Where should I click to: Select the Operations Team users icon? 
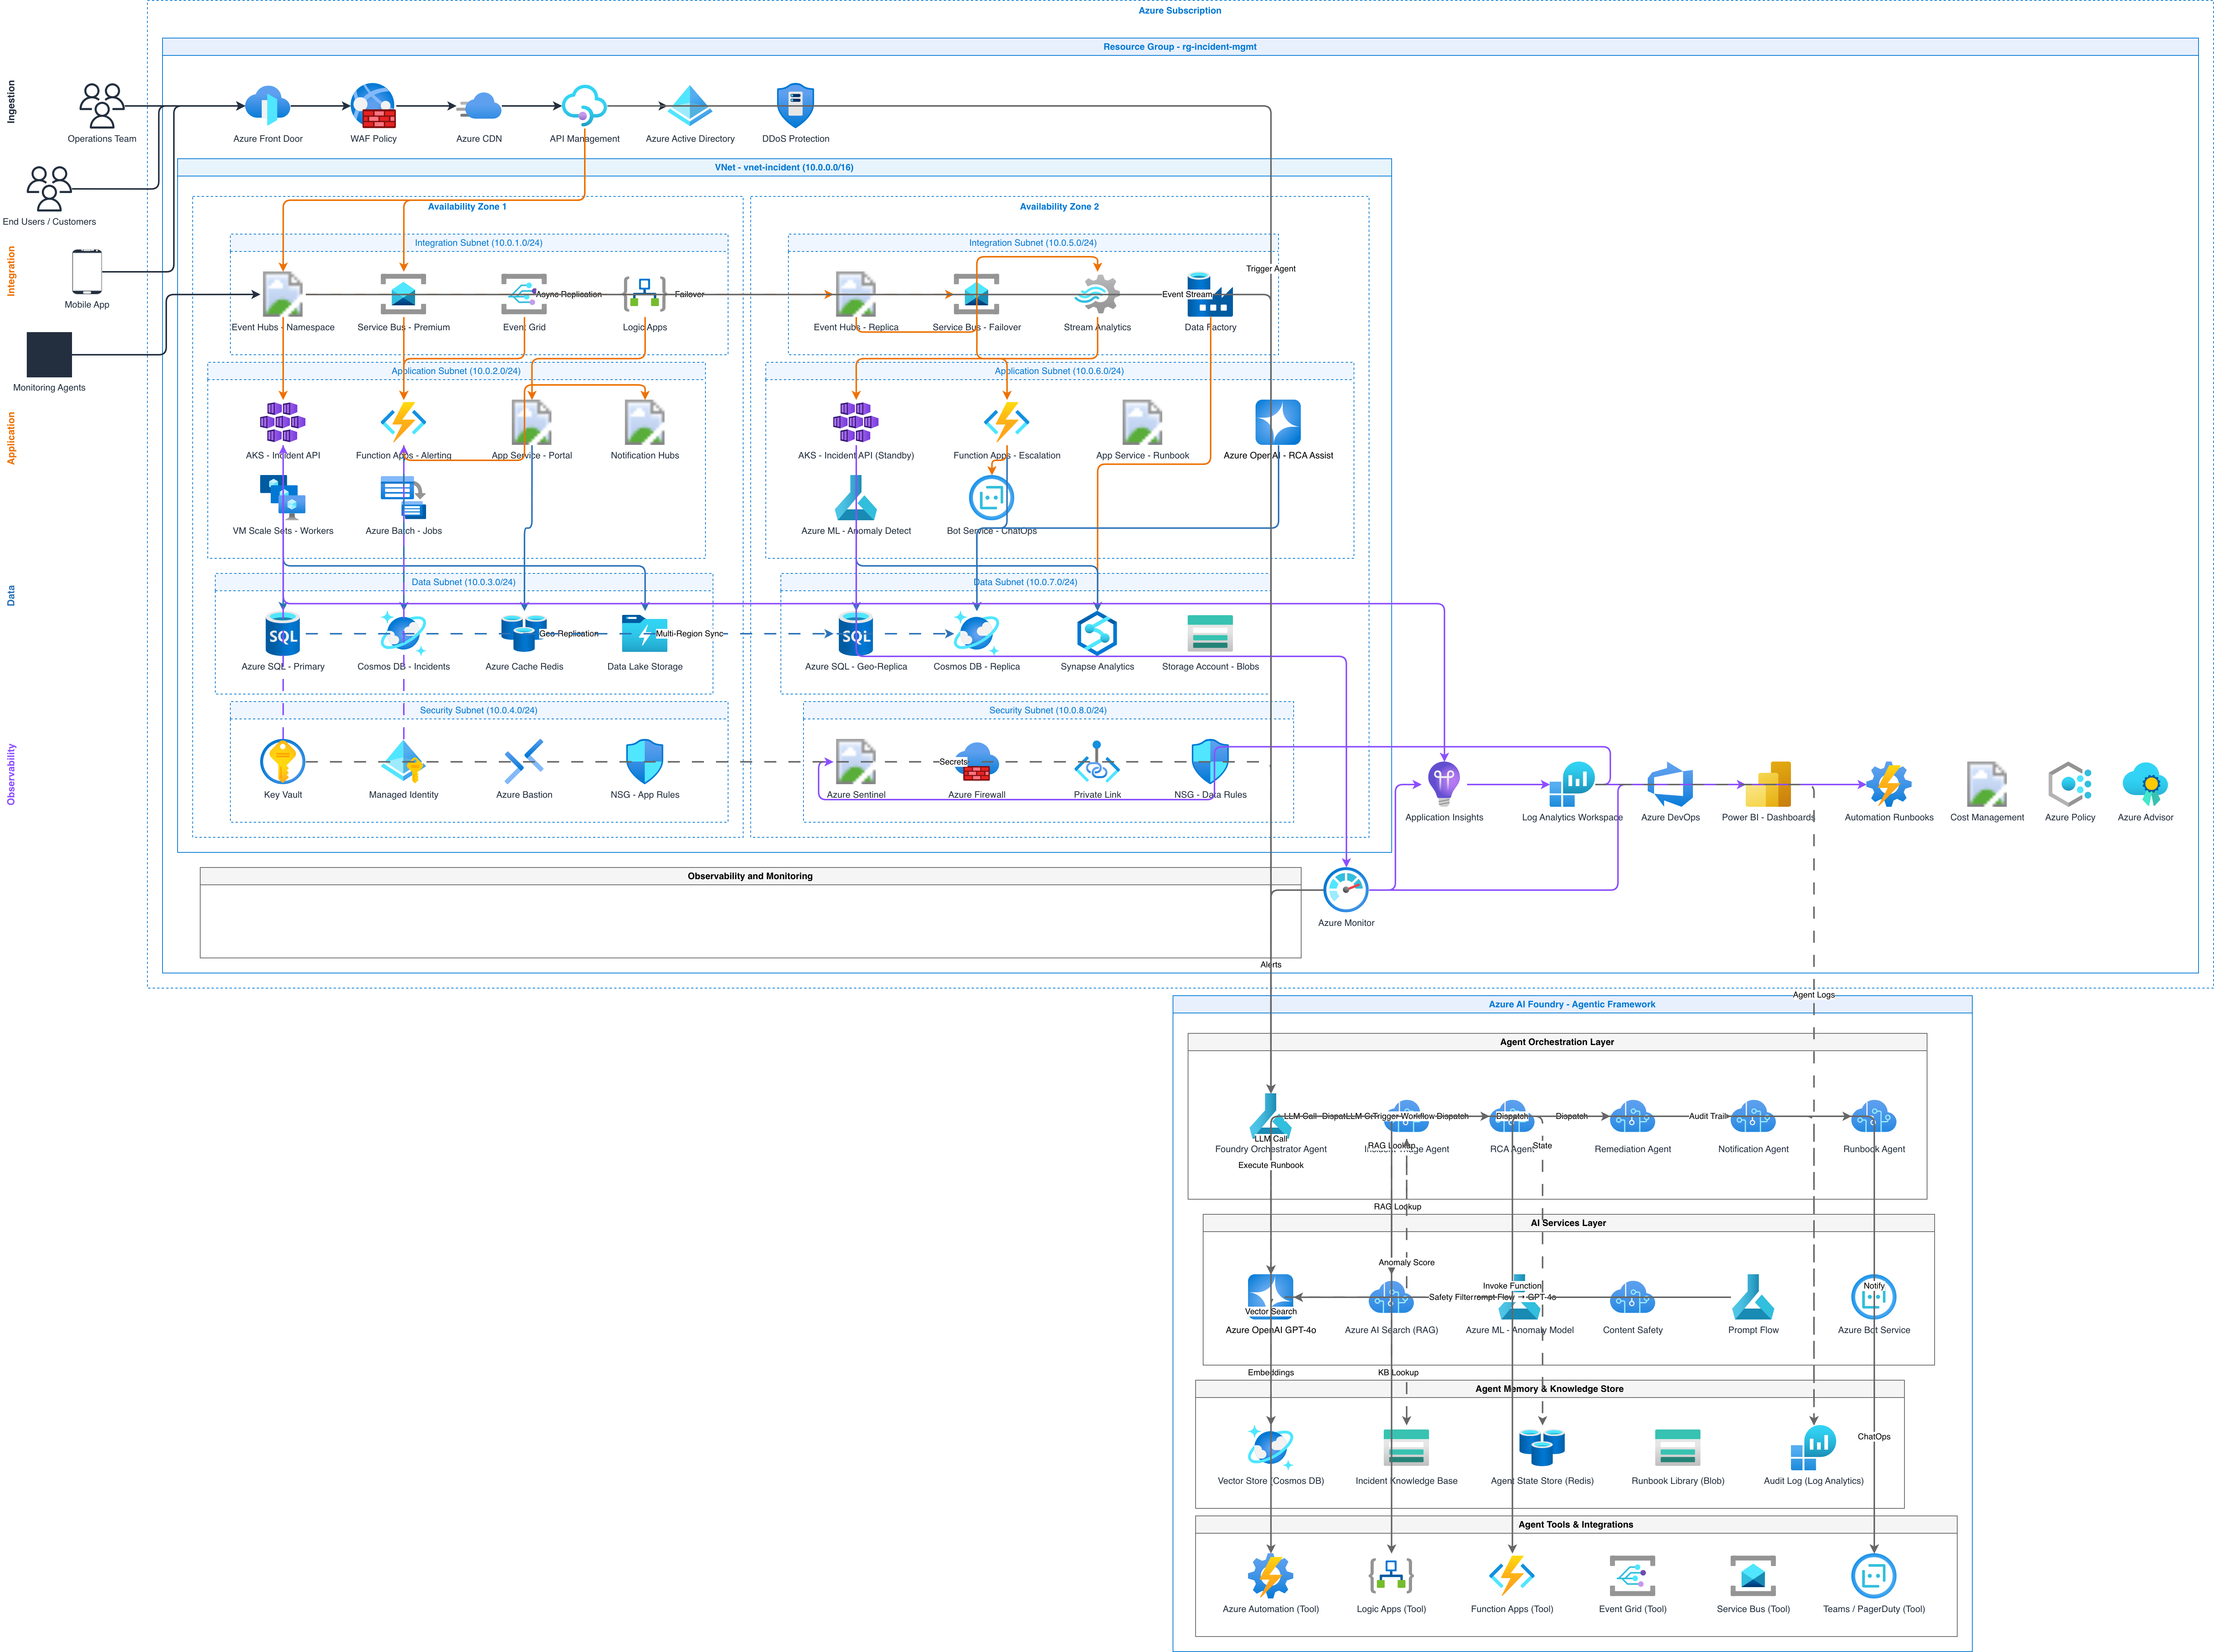[x=102, y=106]
